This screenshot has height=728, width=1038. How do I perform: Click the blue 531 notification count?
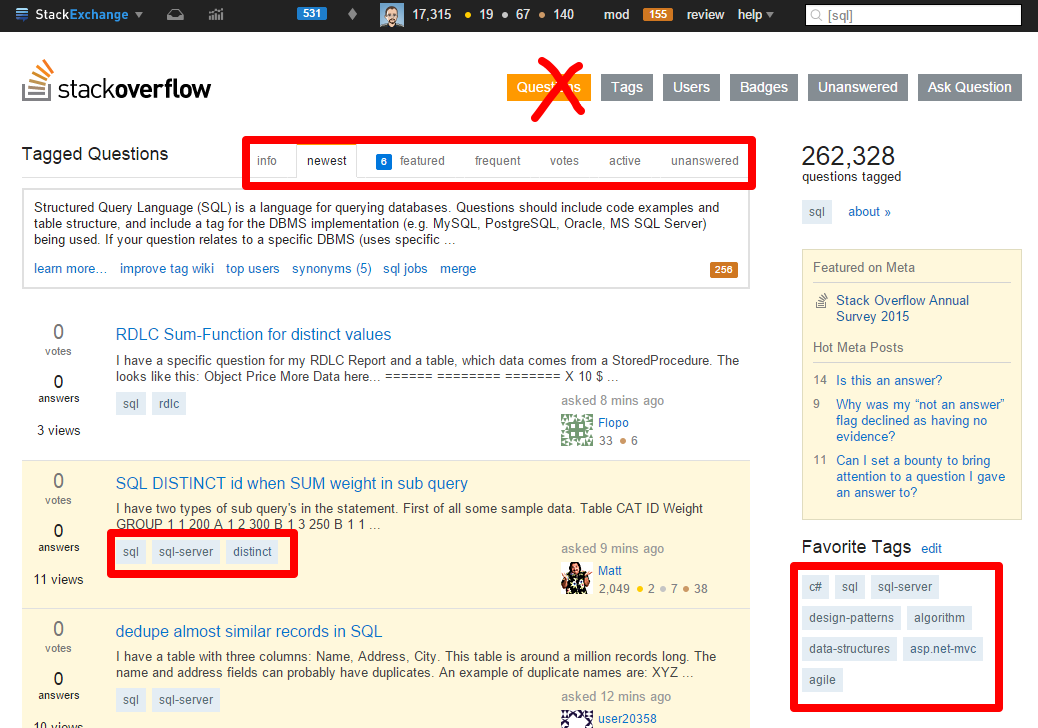tap(312, 13)
